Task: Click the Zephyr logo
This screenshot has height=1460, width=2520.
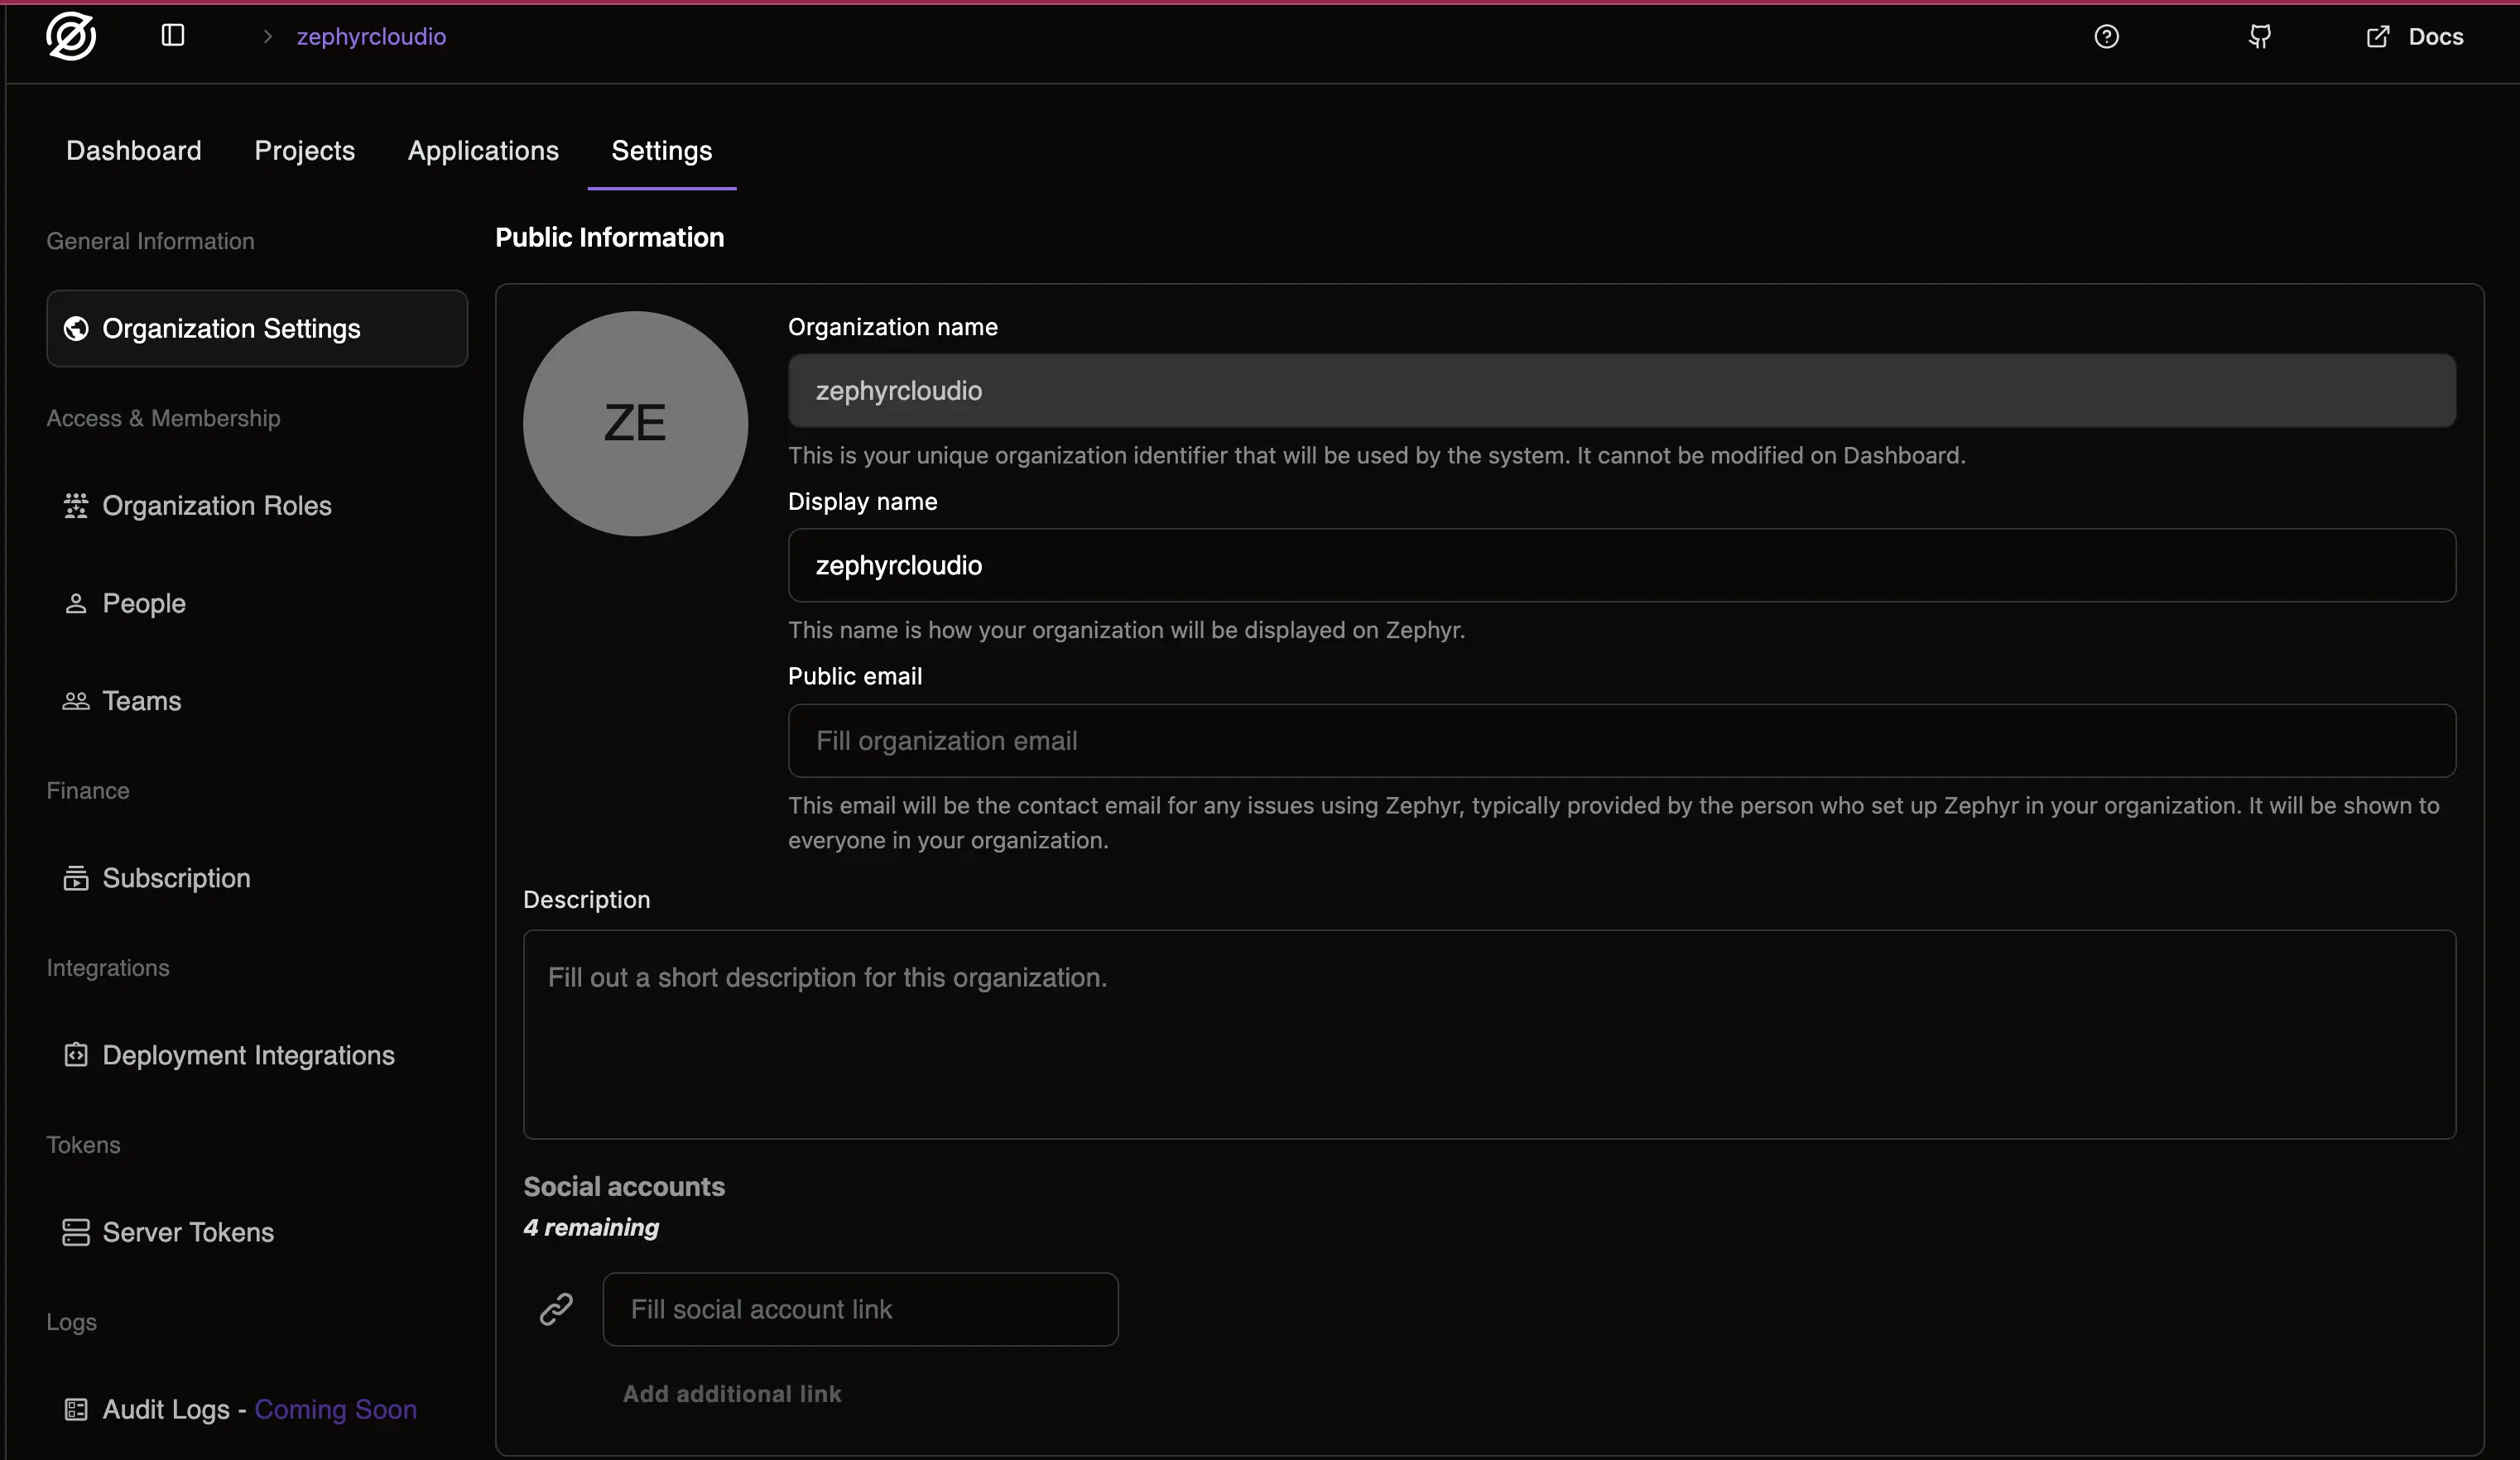Action: pos(69,37)
